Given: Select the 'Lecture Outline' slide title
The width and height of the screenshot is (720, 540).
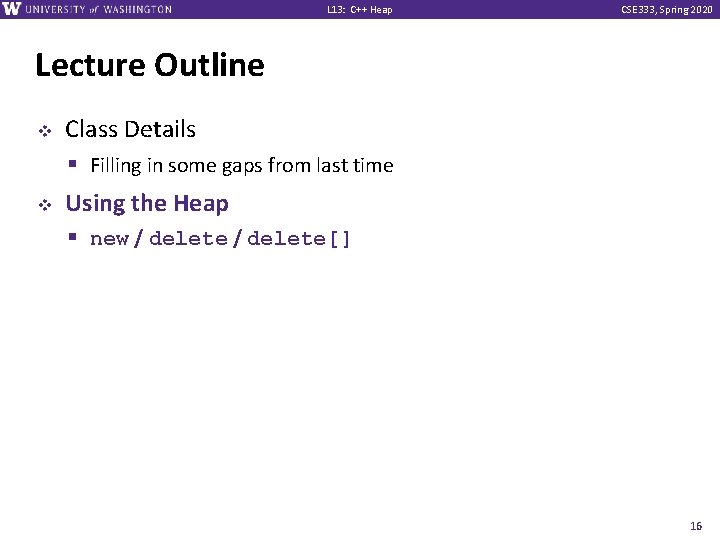Looking at the screenshot, I should (x=150, y=65).
